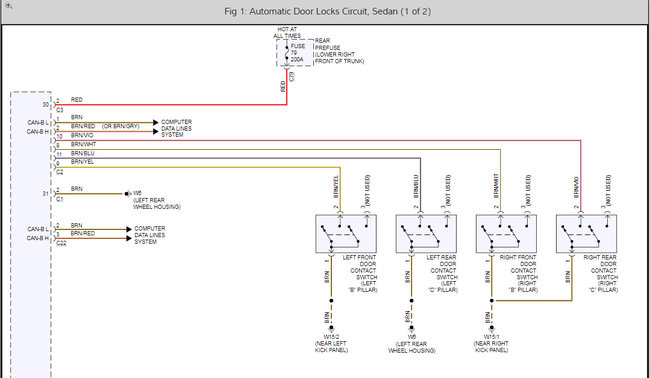Screen dimensions: 650x378
Task: Select 'RIGHT REAR DOOR CONTACT SWITCH' description text
Action: [x=601, y=274]
